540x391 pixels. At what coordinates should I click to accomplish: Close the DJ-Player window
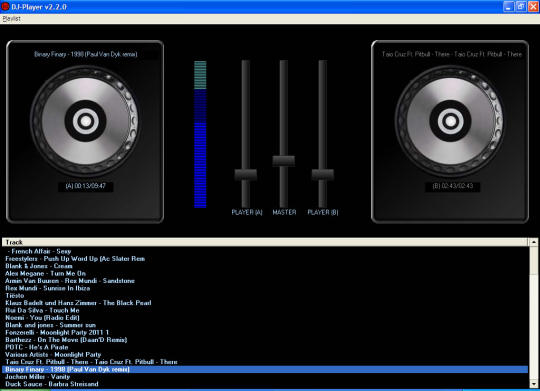tap(533, 7)
